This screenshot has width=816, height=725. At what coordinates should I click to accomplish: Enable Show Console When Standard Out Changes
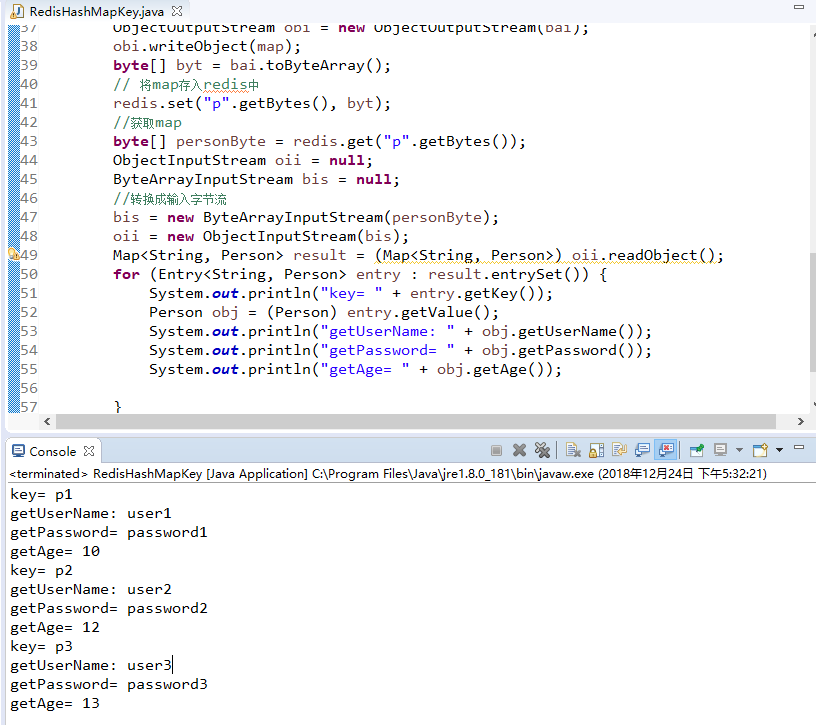coord(643,450)
